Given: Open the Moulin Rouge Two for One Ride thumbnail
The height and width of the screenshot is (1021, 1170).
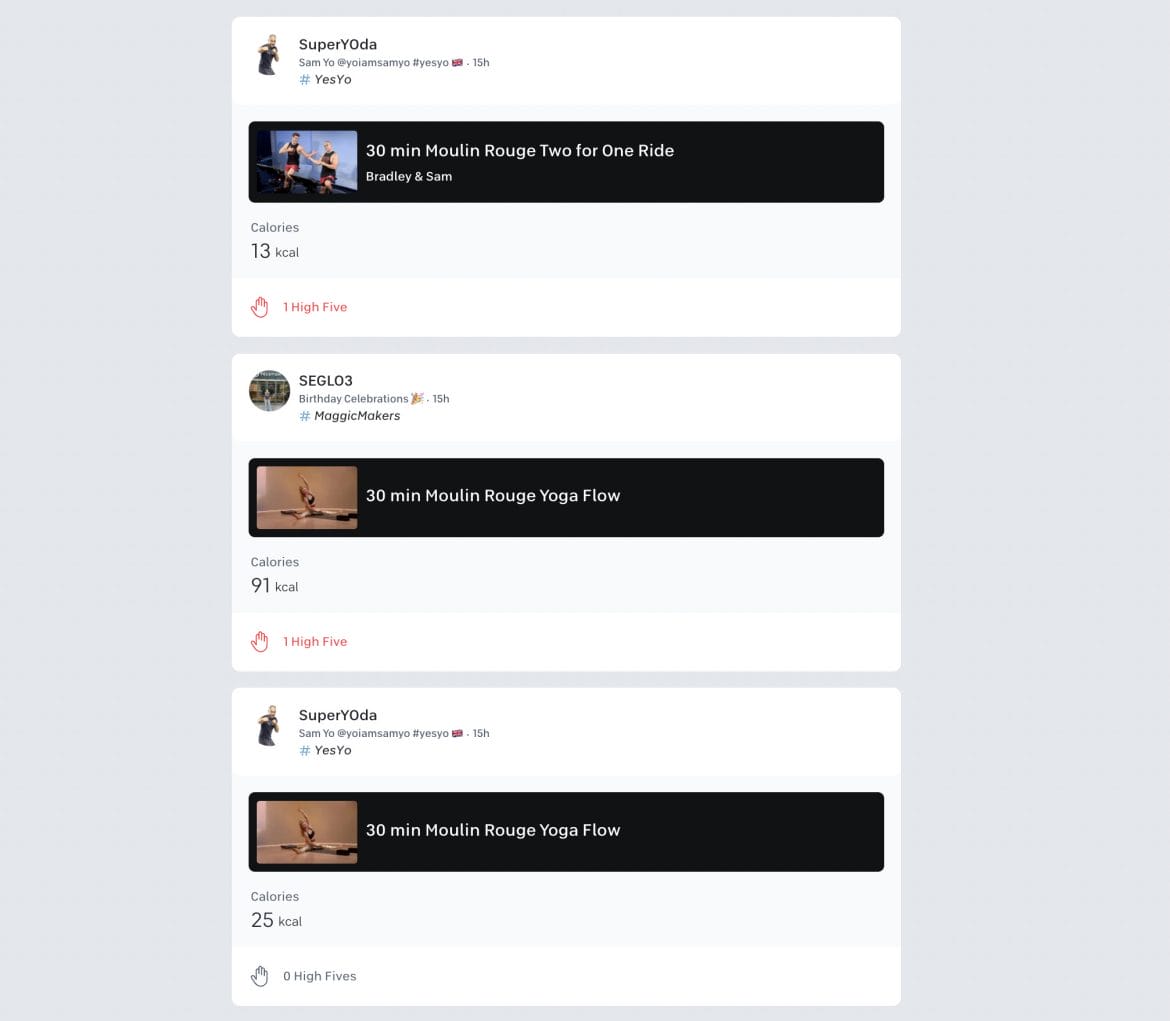Looking at the screenshot, I should tap(307, 162).
